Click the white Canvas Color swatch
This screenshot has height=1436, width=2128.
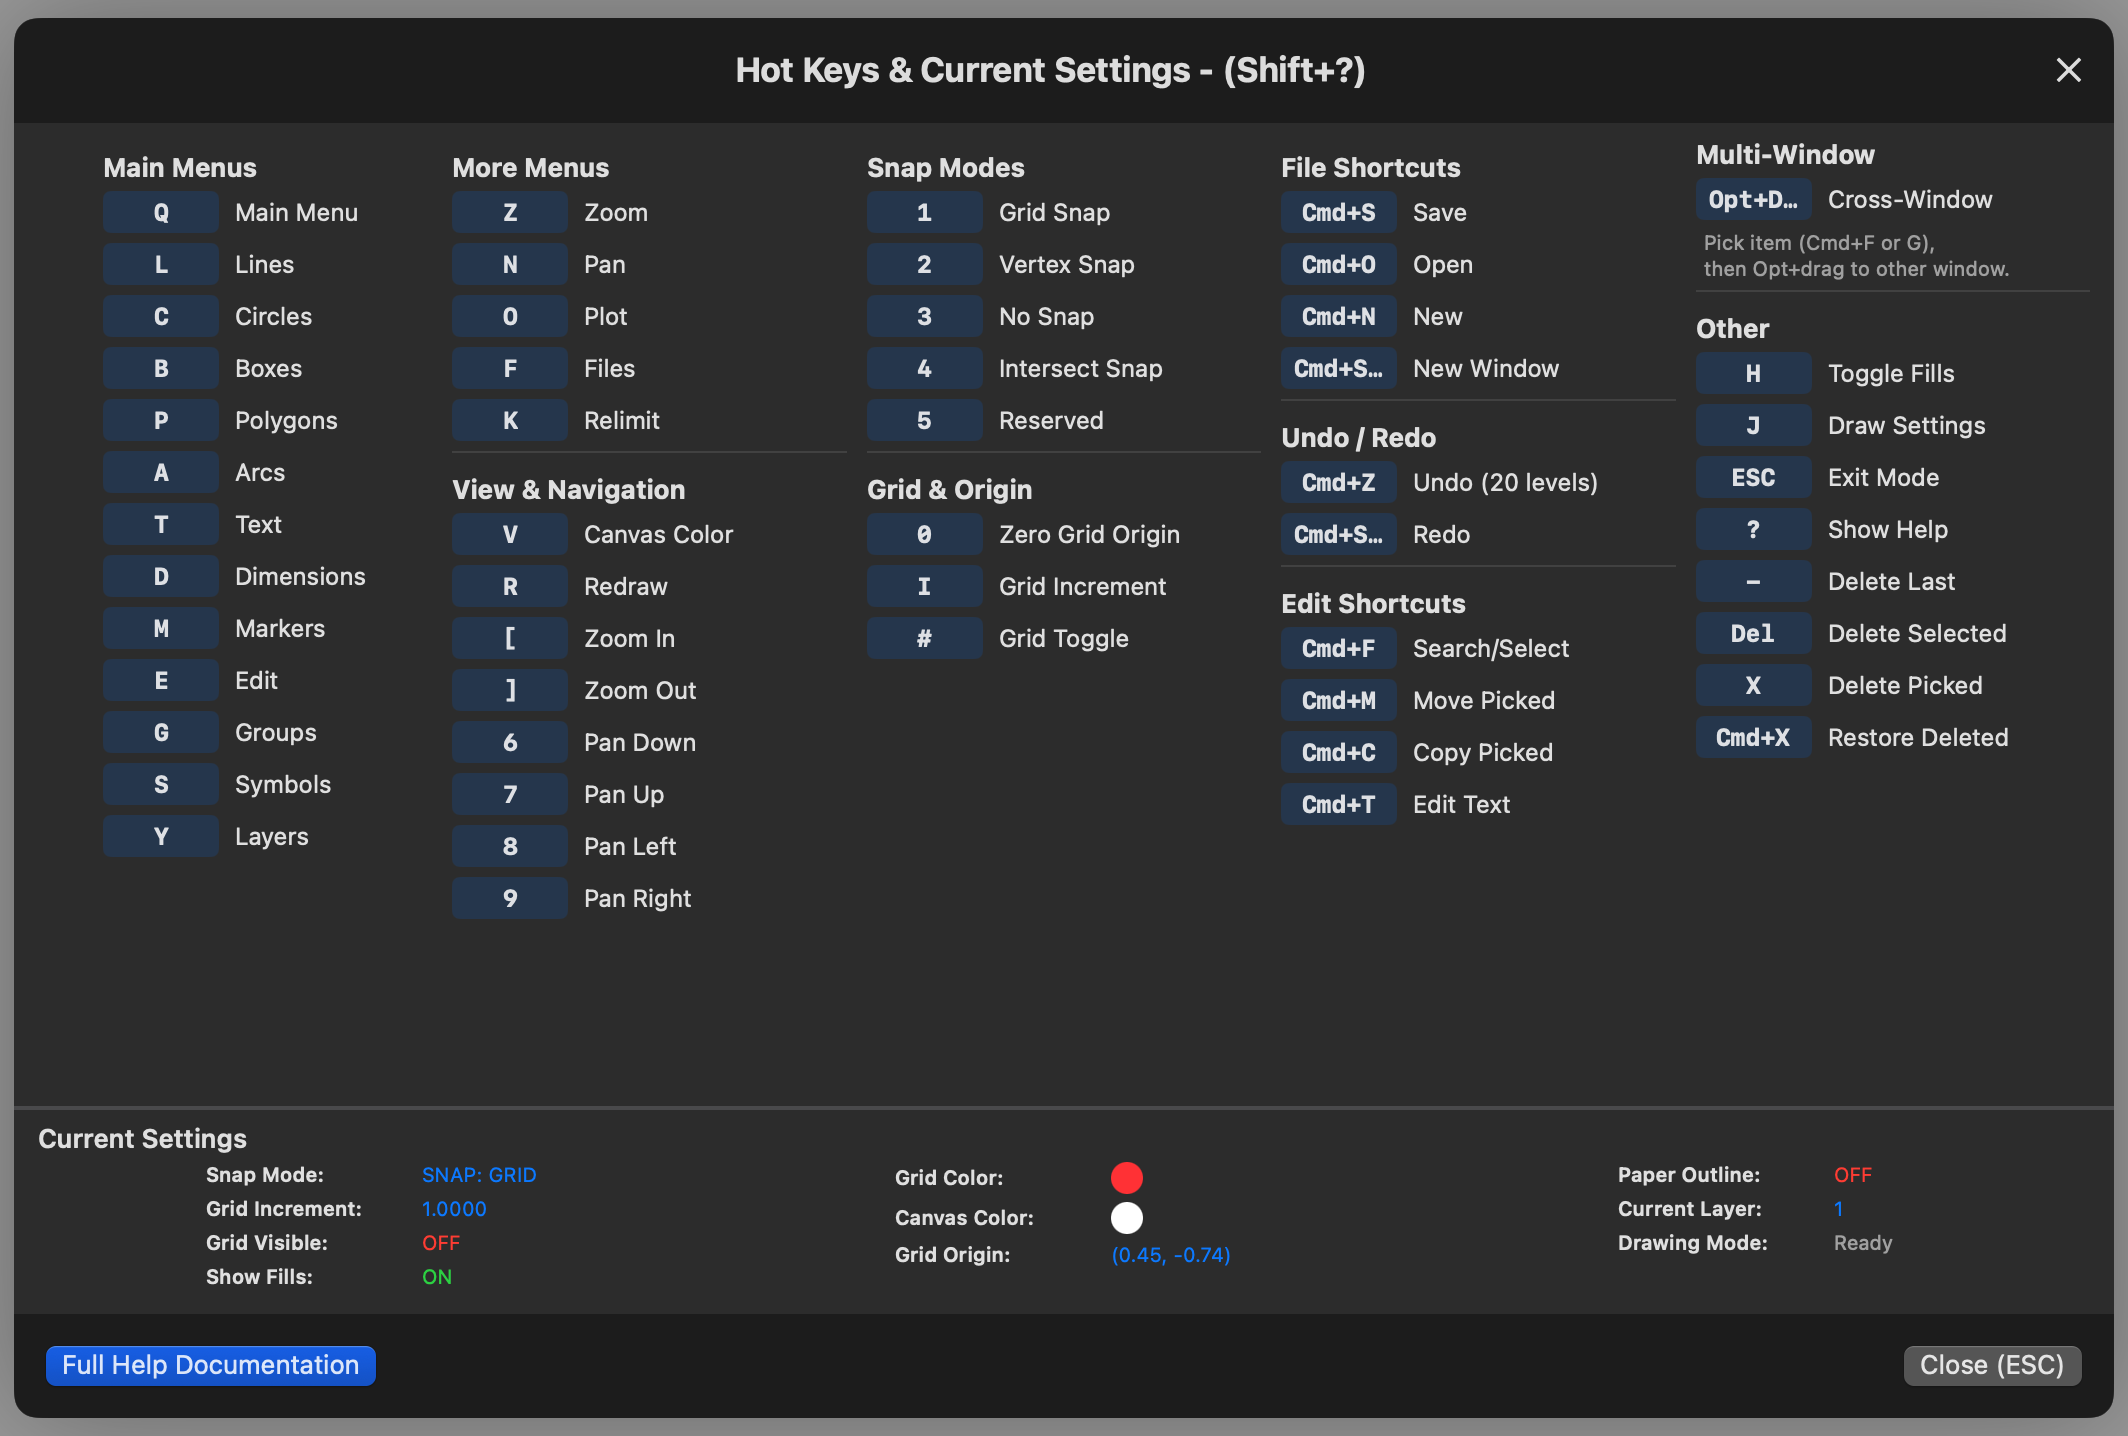[1127, 1218]
